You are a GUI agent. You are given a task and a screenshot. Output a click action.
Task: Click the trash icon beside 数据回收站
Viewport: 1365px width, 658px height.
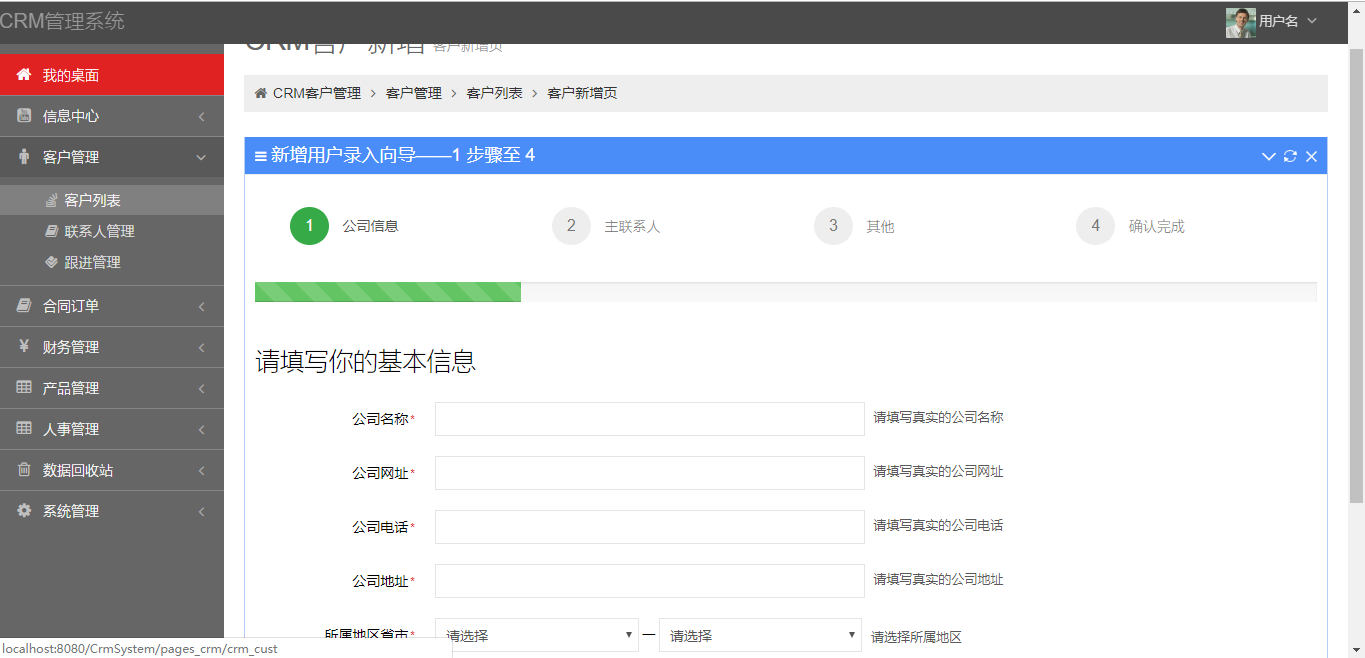click(24, 470)
